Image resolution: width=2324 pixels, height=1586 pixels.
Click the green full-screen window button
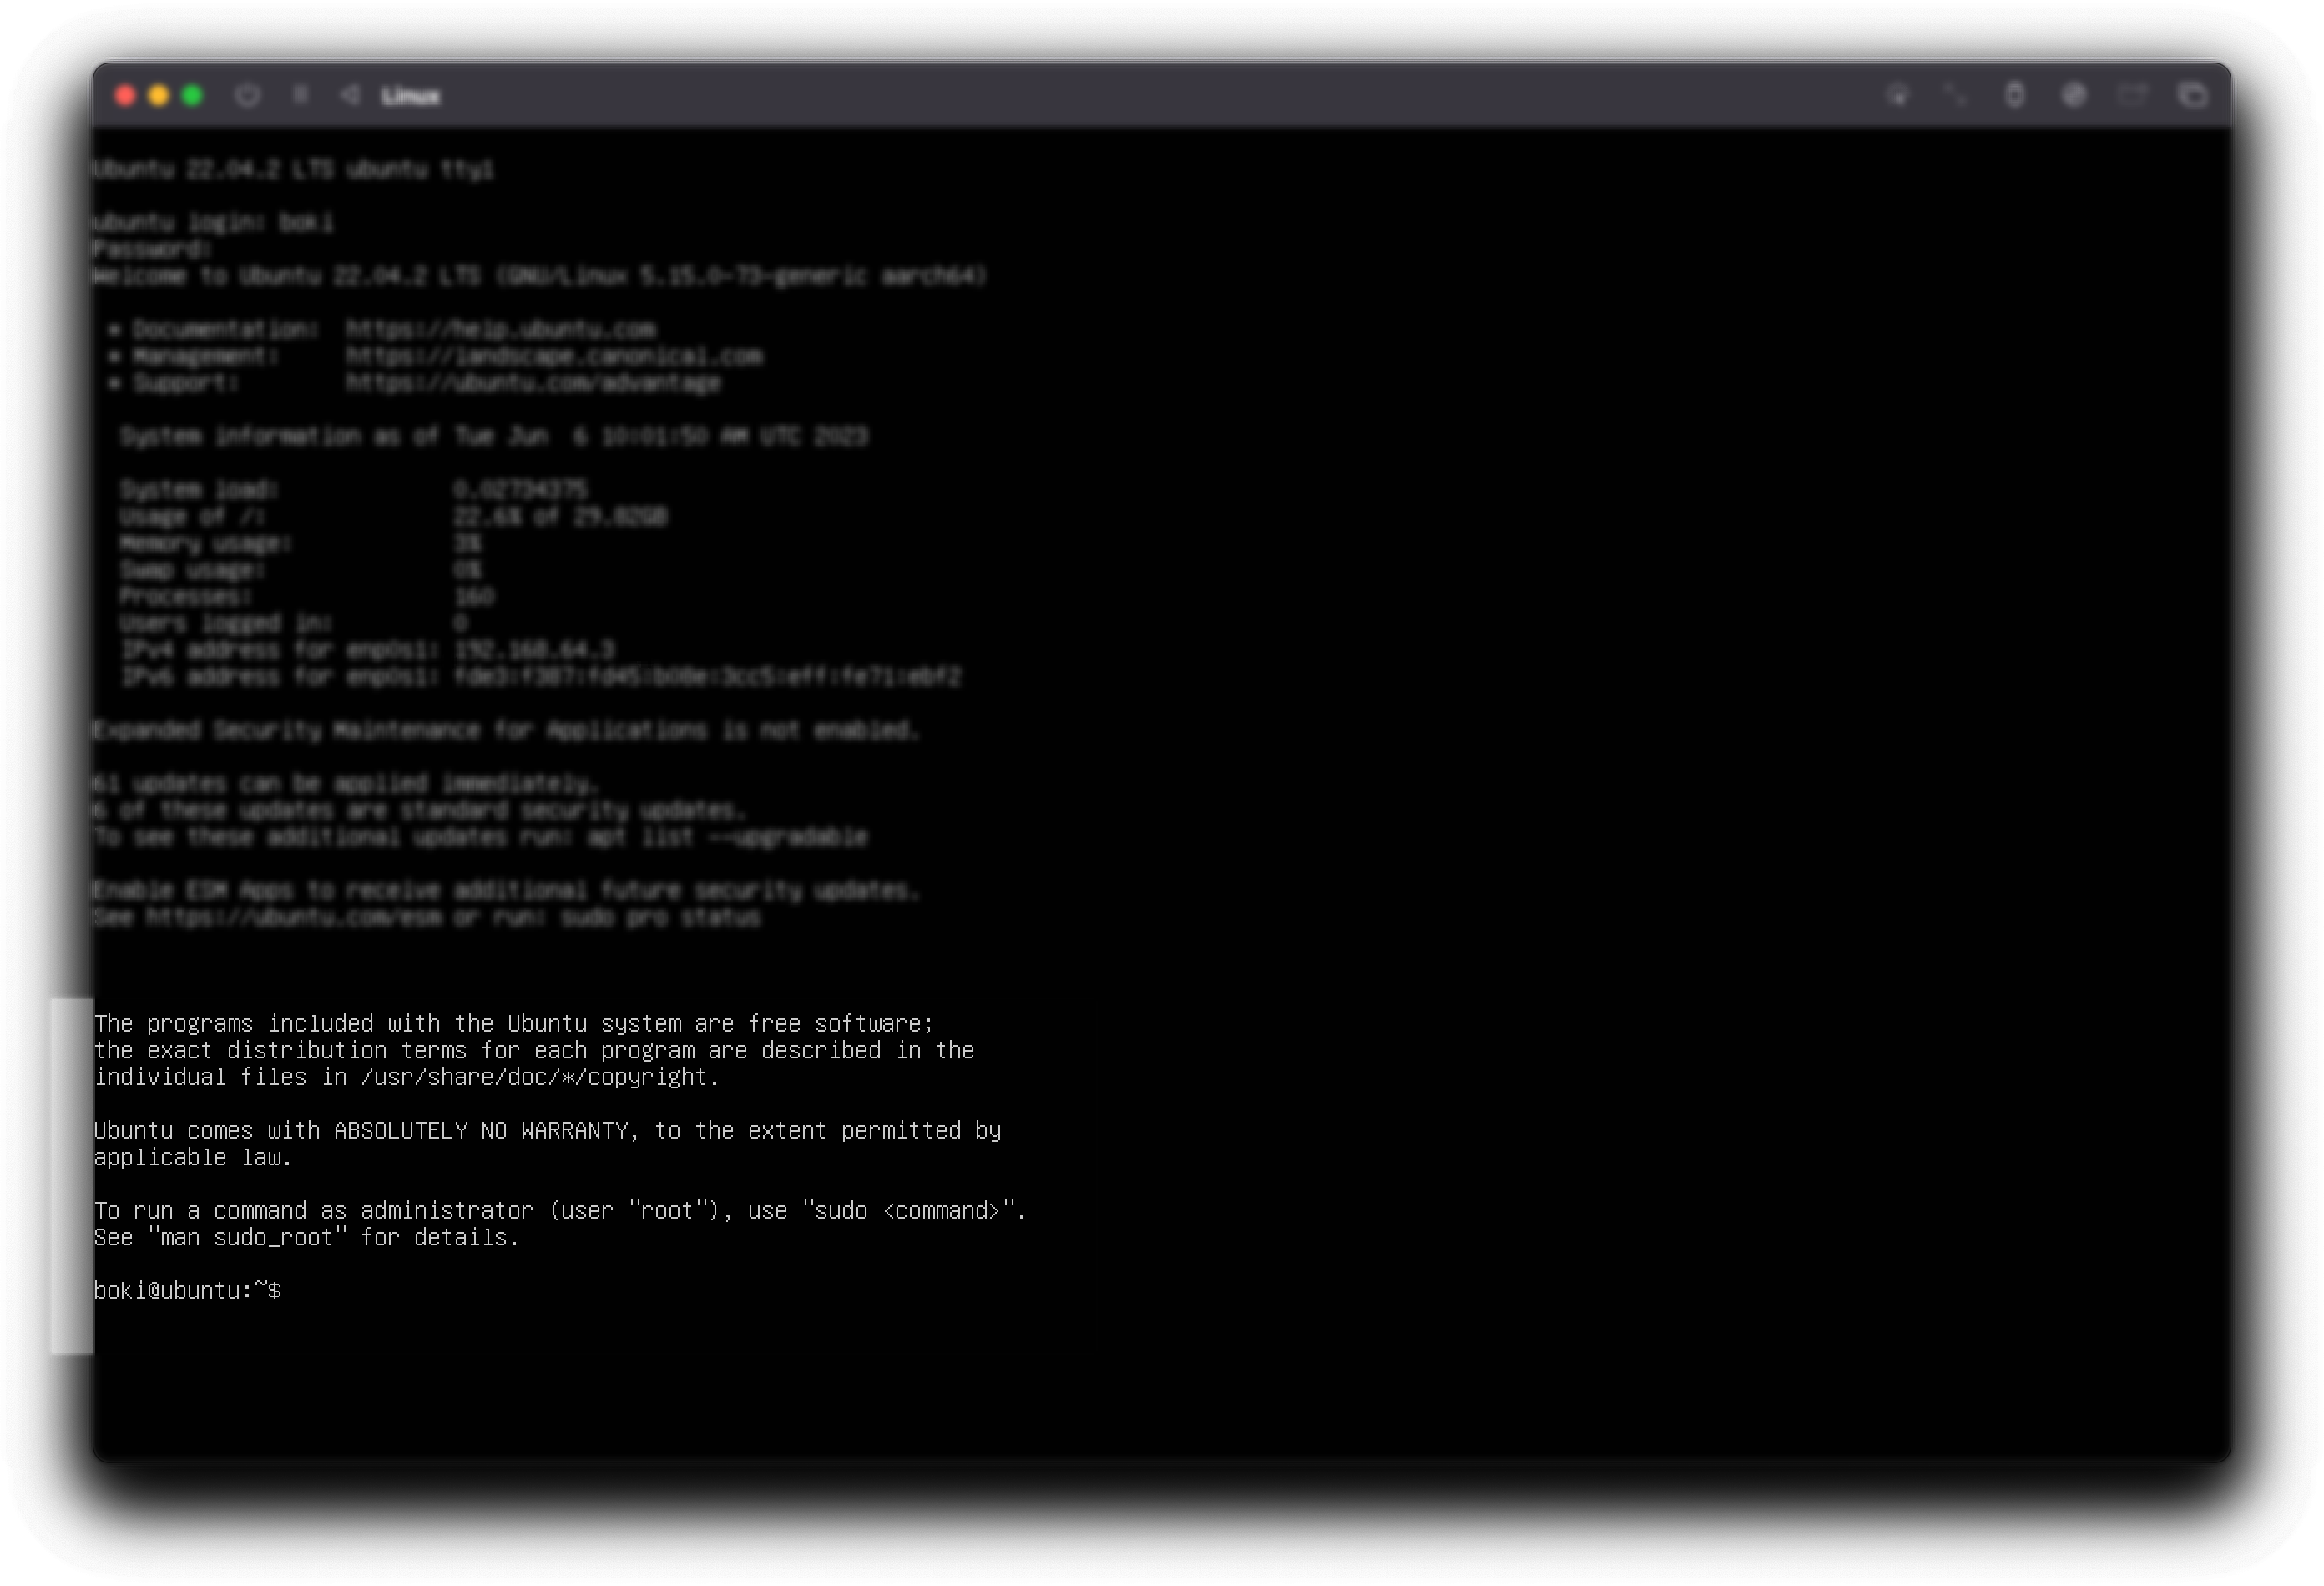(x=193, y=96)
